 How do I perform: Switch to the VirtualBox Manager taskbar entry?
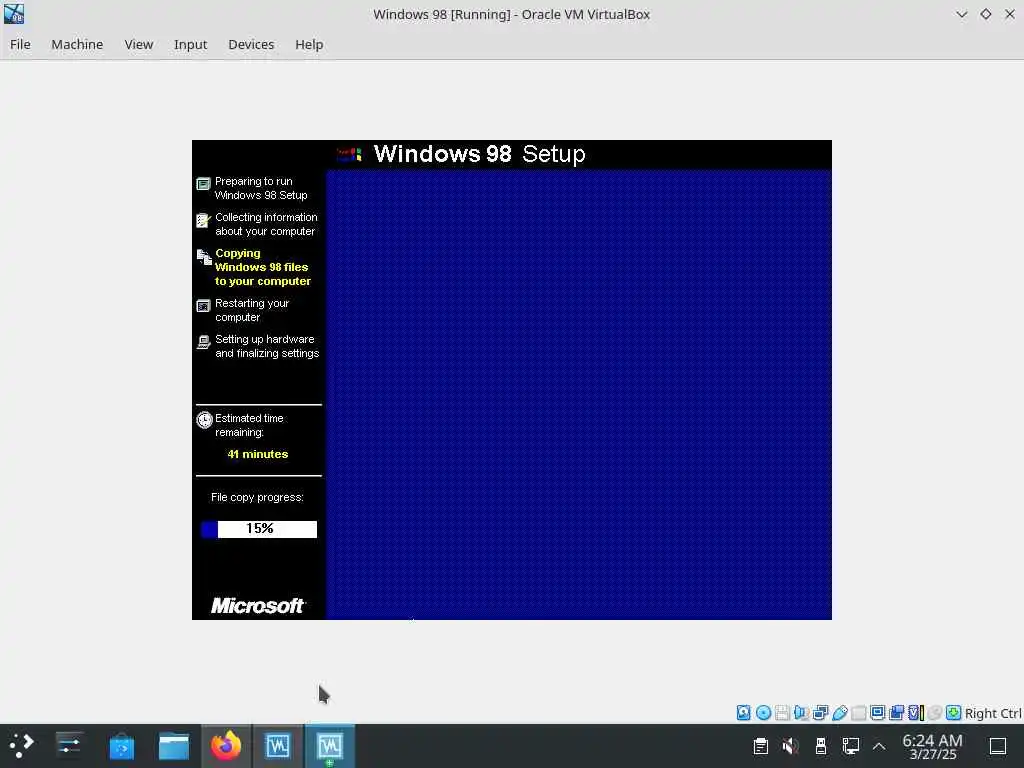(278, 746)
